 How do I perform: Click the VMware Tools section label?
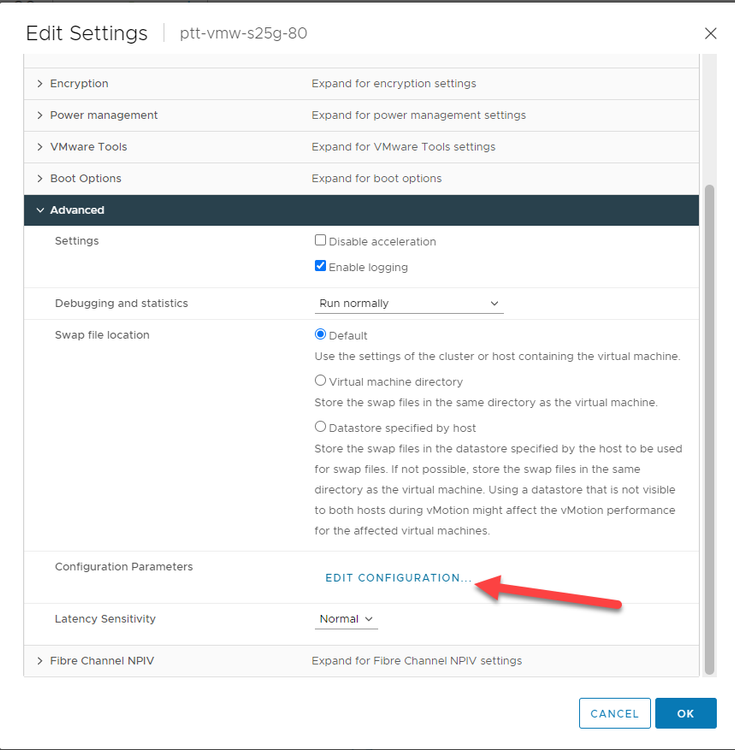[88, 147]
